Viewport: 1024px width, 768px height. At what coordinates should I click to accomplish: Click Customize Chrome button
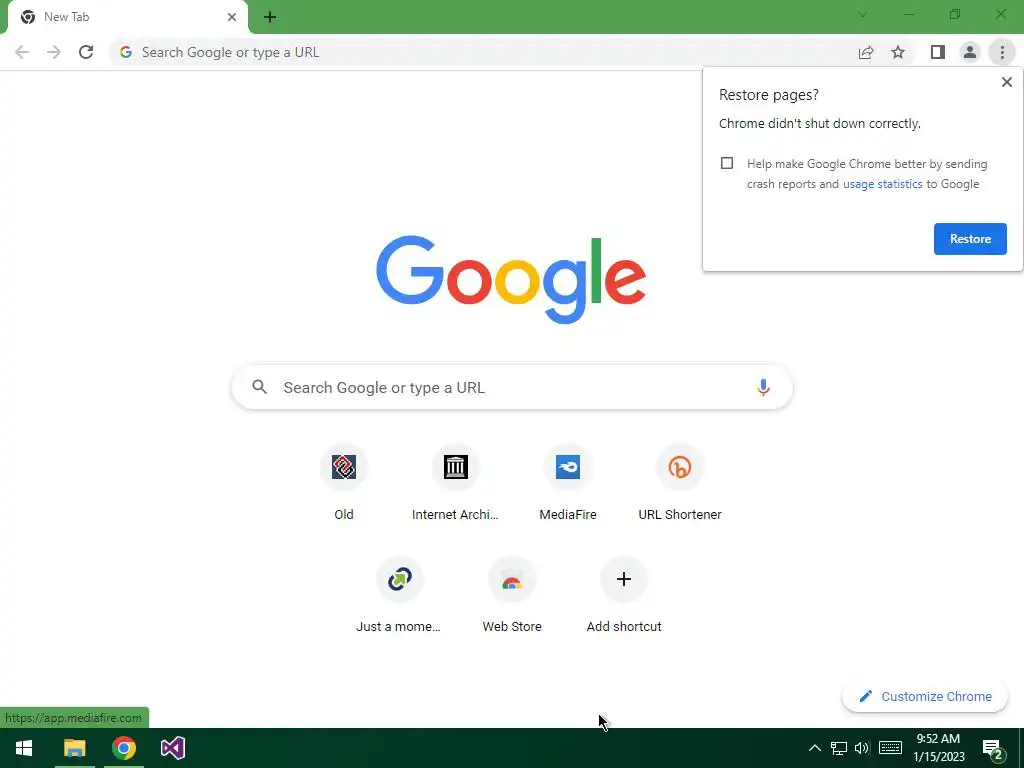point(925,697)
